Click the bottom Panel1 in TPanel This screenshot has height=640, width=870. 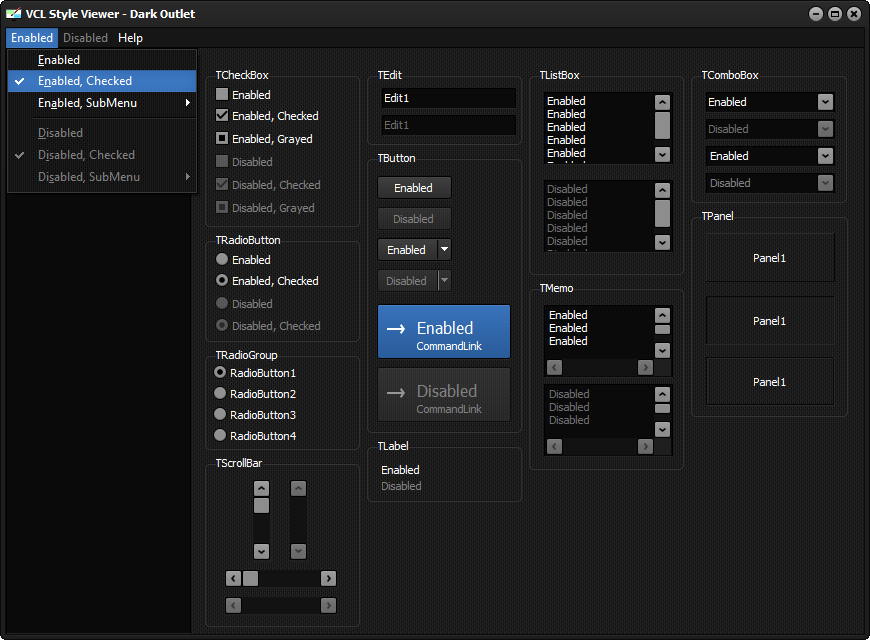coord(770,382)
